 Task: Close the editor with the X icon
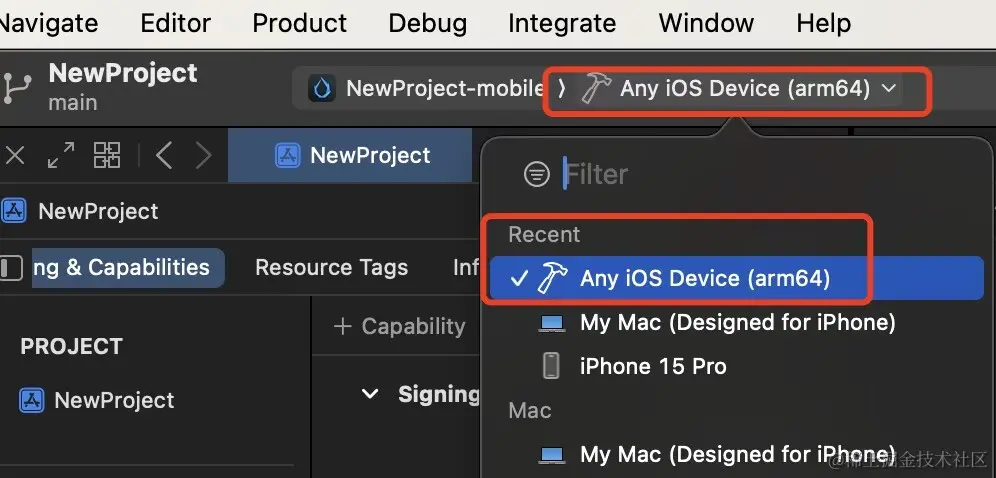click(15, 155)
